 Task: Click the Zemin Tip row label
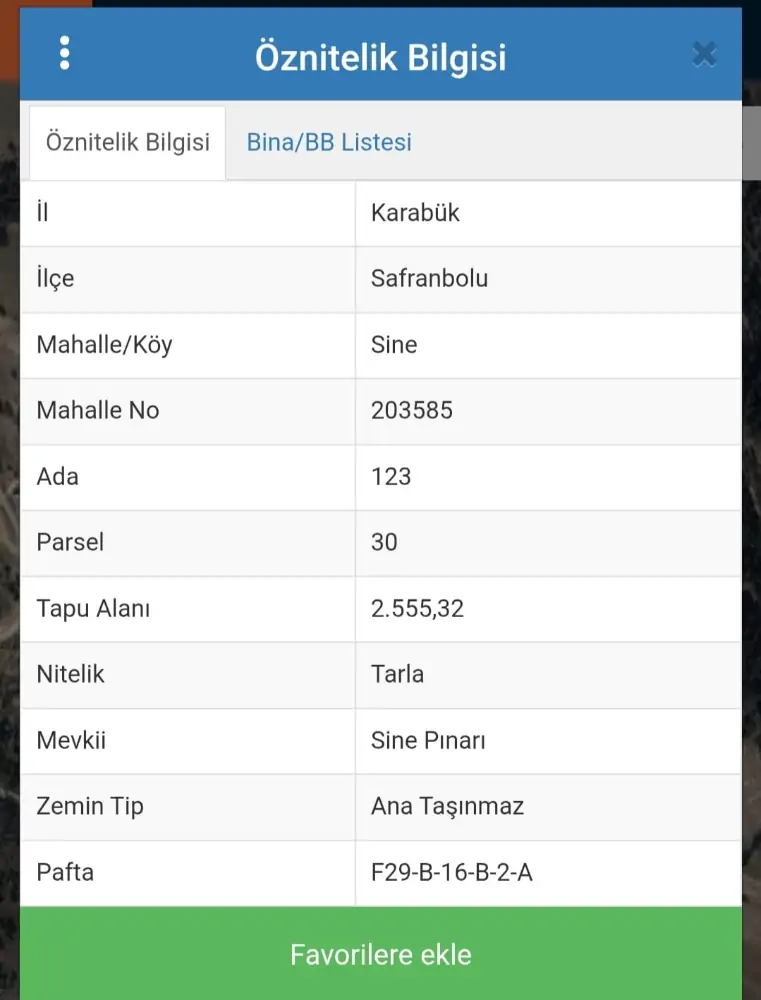(x=90, y=806)
